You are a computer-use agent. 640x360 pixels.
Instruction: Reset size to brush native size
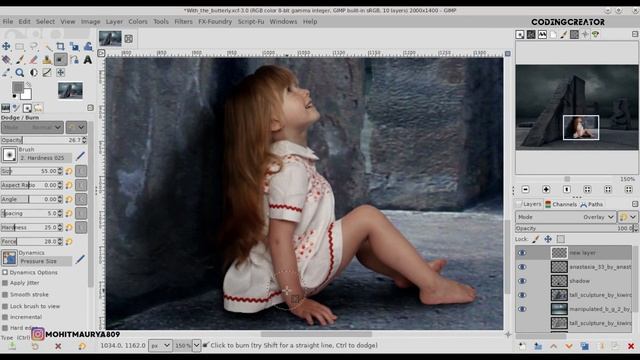click(x=69, y=171)
